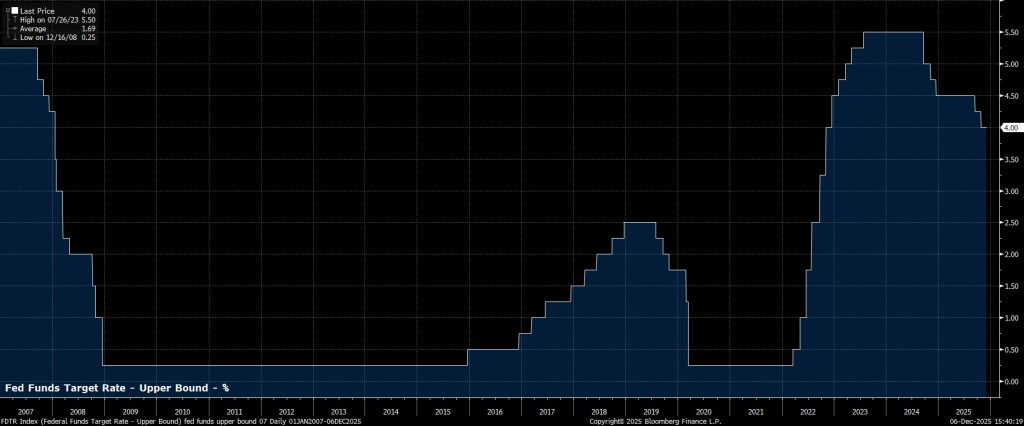Click the Average marker icon in legend

[x=15, y=29]
